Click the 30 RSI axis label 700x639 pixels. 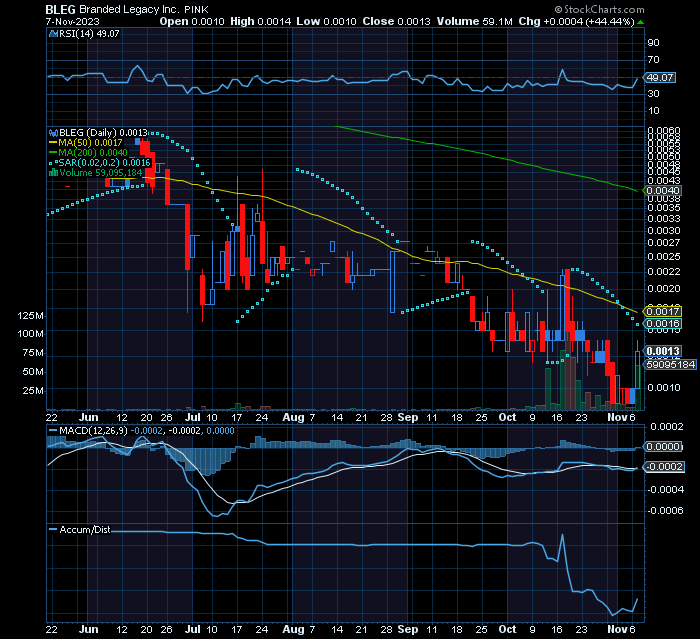point(653,93)
